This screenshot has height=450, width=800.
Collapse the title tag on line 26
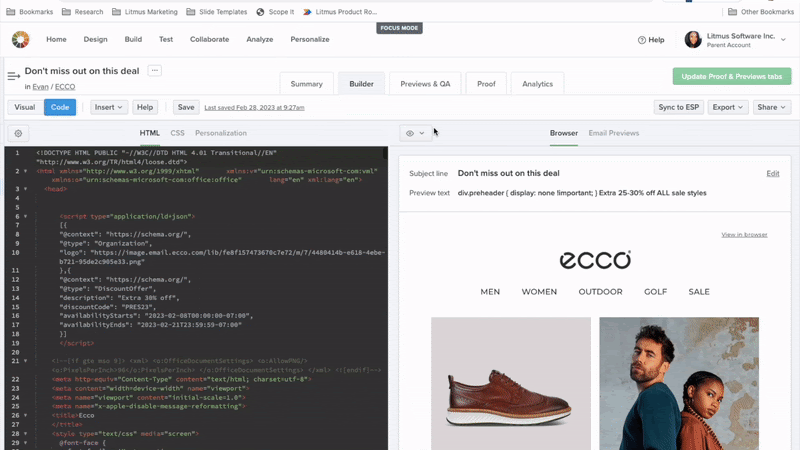26,415
